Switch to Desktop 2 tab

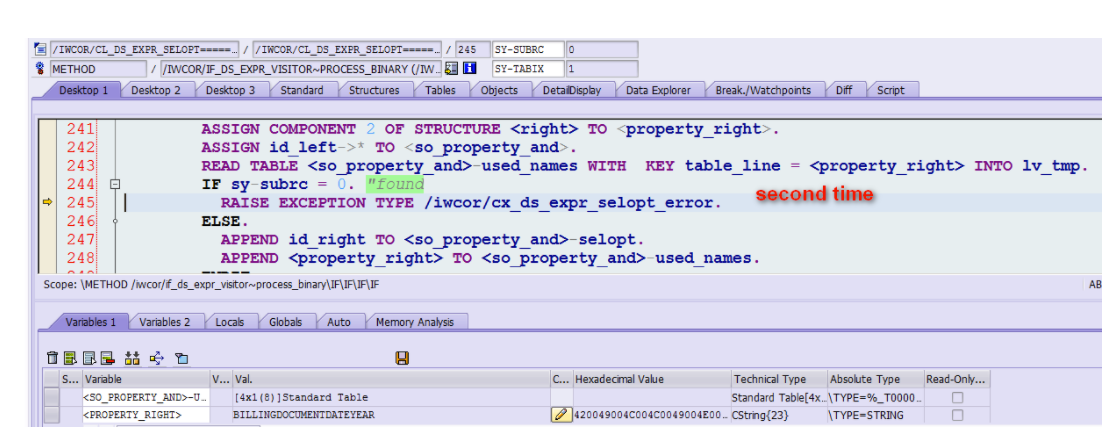[x=156, y=90]
